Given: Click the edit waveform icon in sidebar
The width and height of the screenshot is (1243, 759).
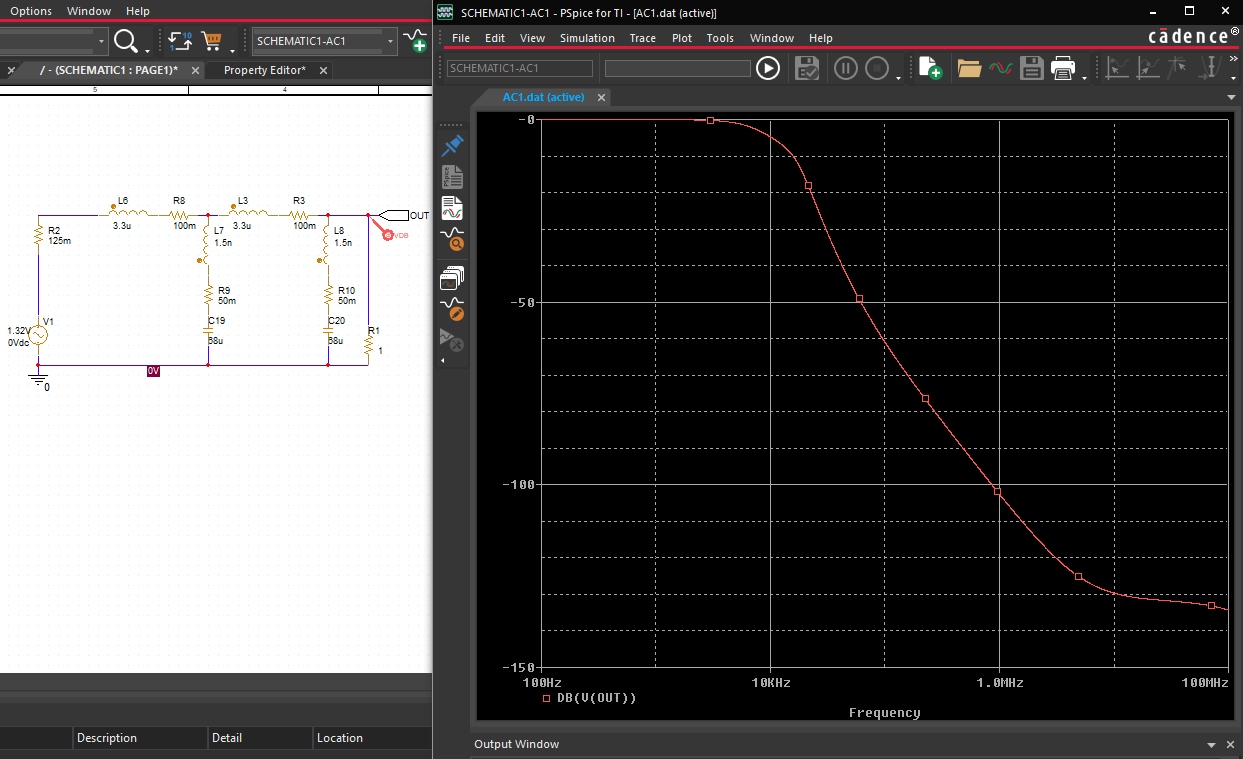Looking at the screenshot, I should [452, 309].
